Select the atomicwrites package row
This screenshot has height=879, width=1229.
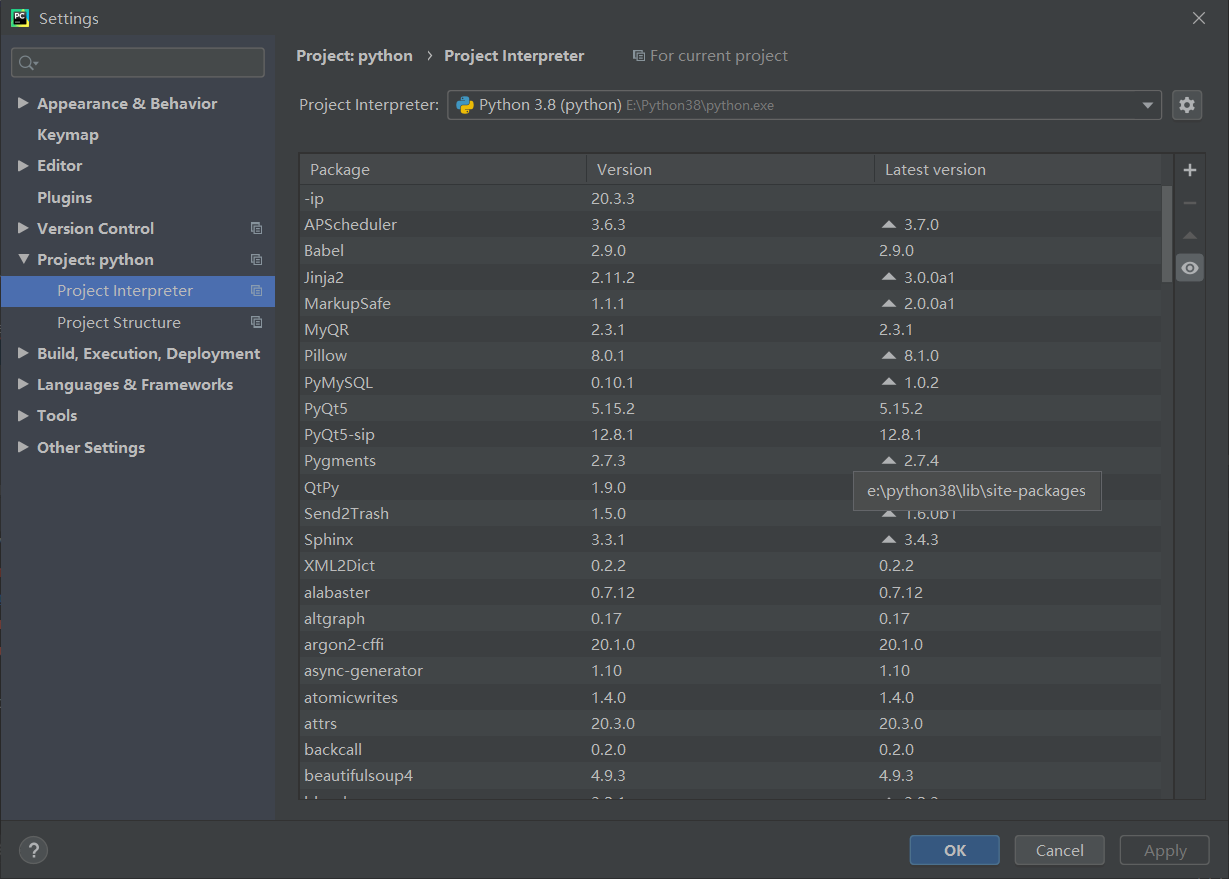click(x=731, y=697)
